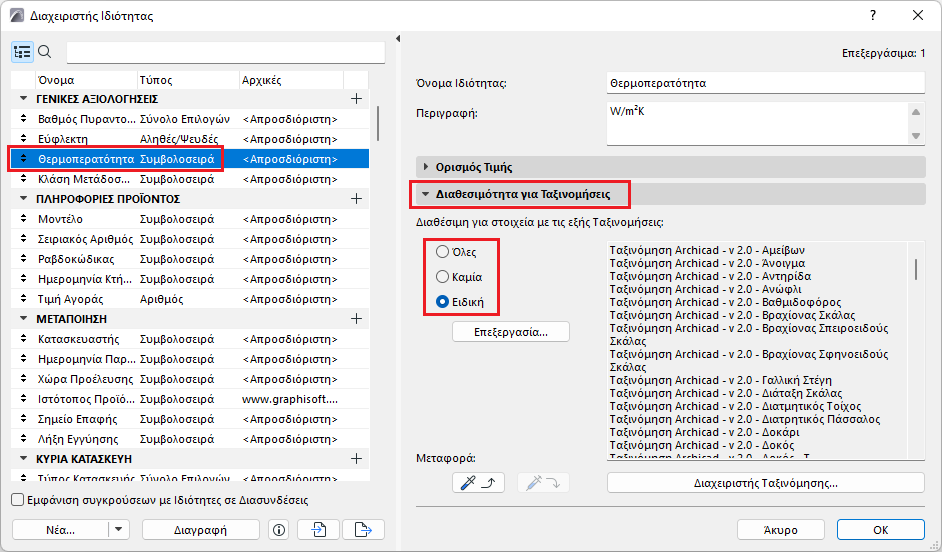Sort by Όνομα column header
The width and height of the screenshot is (942, 552).
[87, 80]
